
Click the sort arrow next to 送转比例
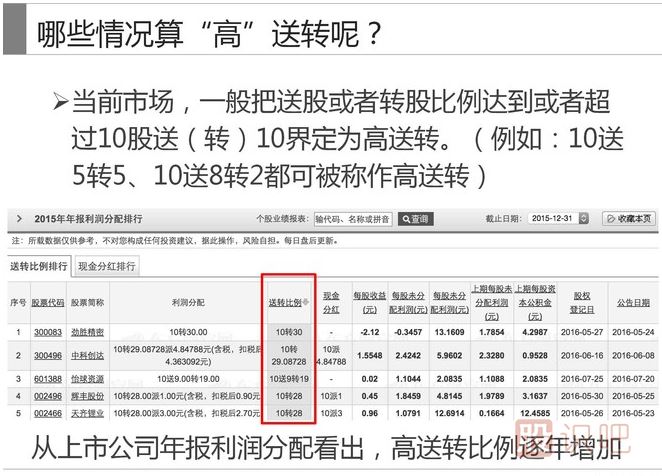[306, 300]
